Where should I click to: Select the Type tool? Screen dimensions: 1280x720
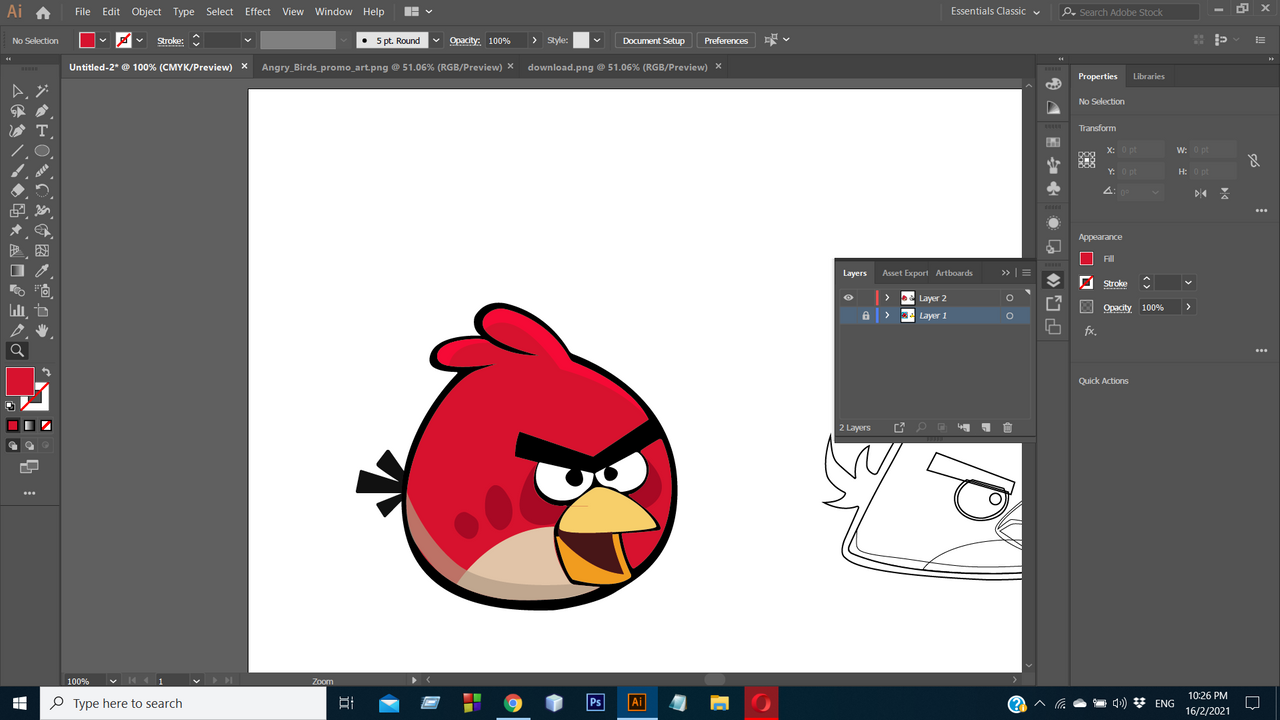42,131
